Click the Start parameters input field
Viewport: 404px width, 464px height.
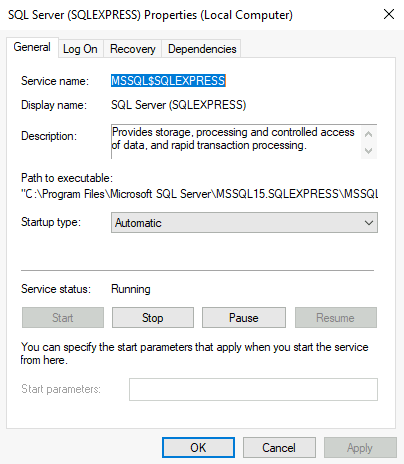point(253,389)
